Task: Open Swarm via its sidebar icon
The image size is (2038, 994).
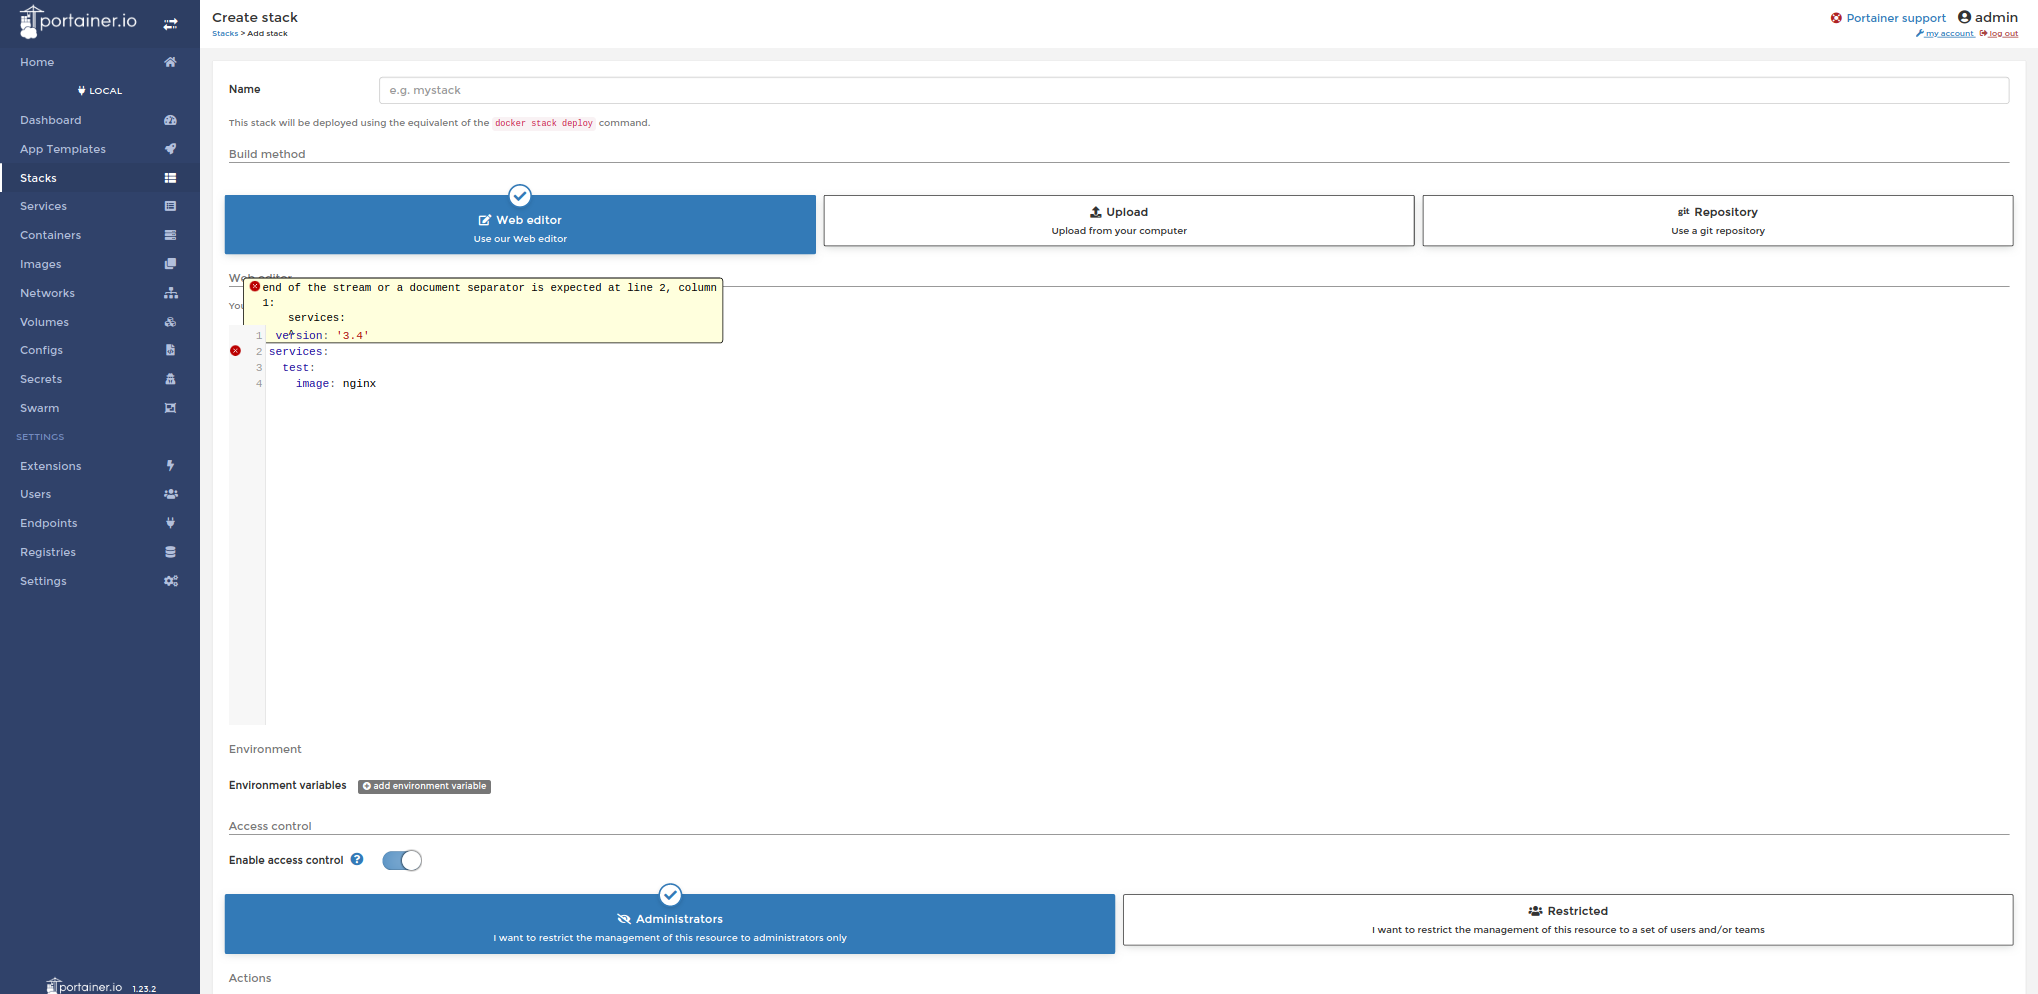Action: coord(170,408)
